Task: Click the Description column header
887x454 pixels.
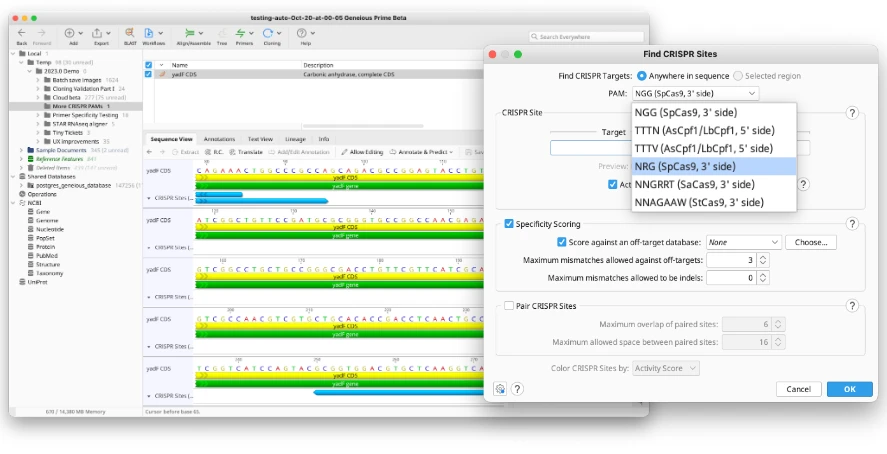Action: pos(318,65)
